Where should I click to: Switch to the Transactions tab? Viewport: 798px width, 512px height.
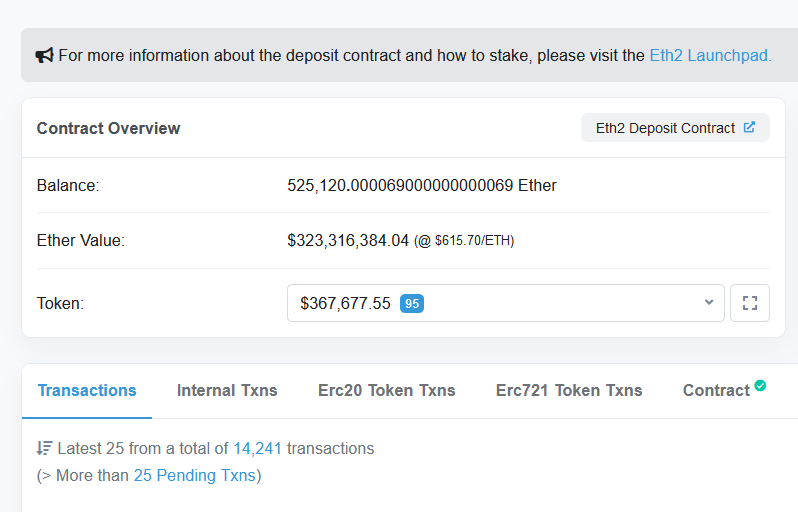click(x=87, y=390)
